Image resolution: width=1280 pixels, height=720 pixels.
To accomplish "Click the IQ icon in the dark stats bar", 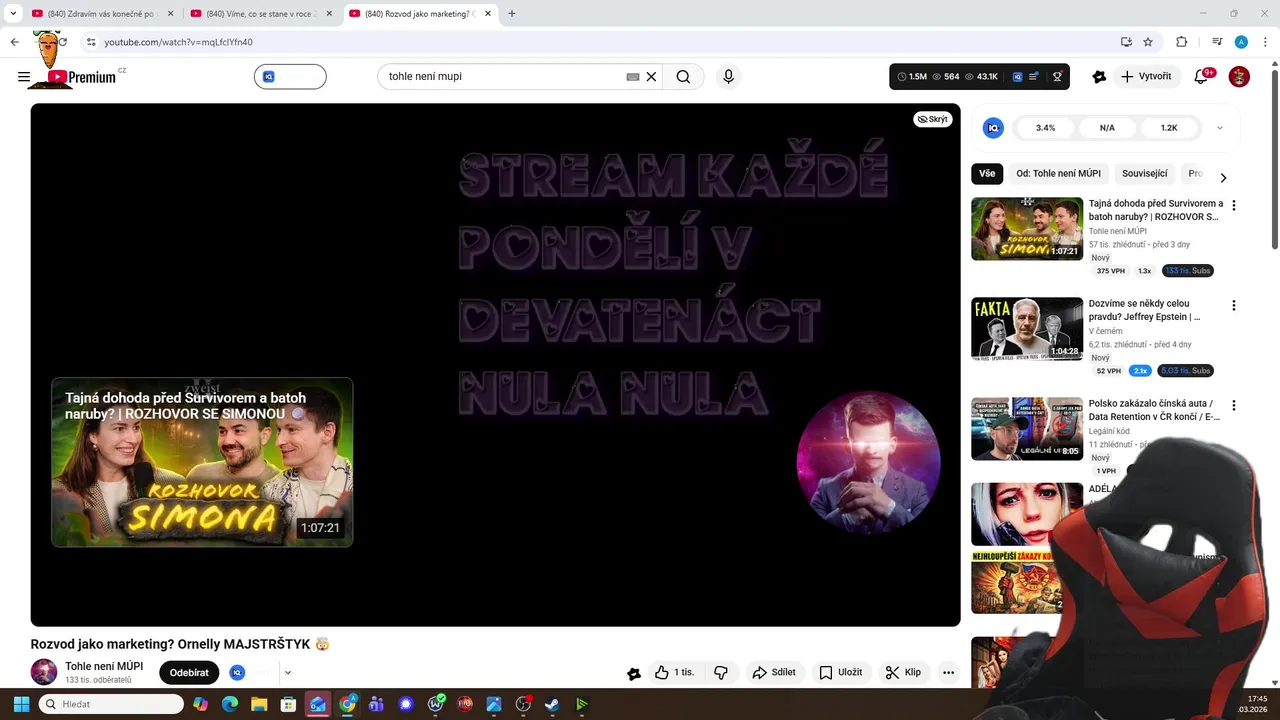I will coord(1017,76).
